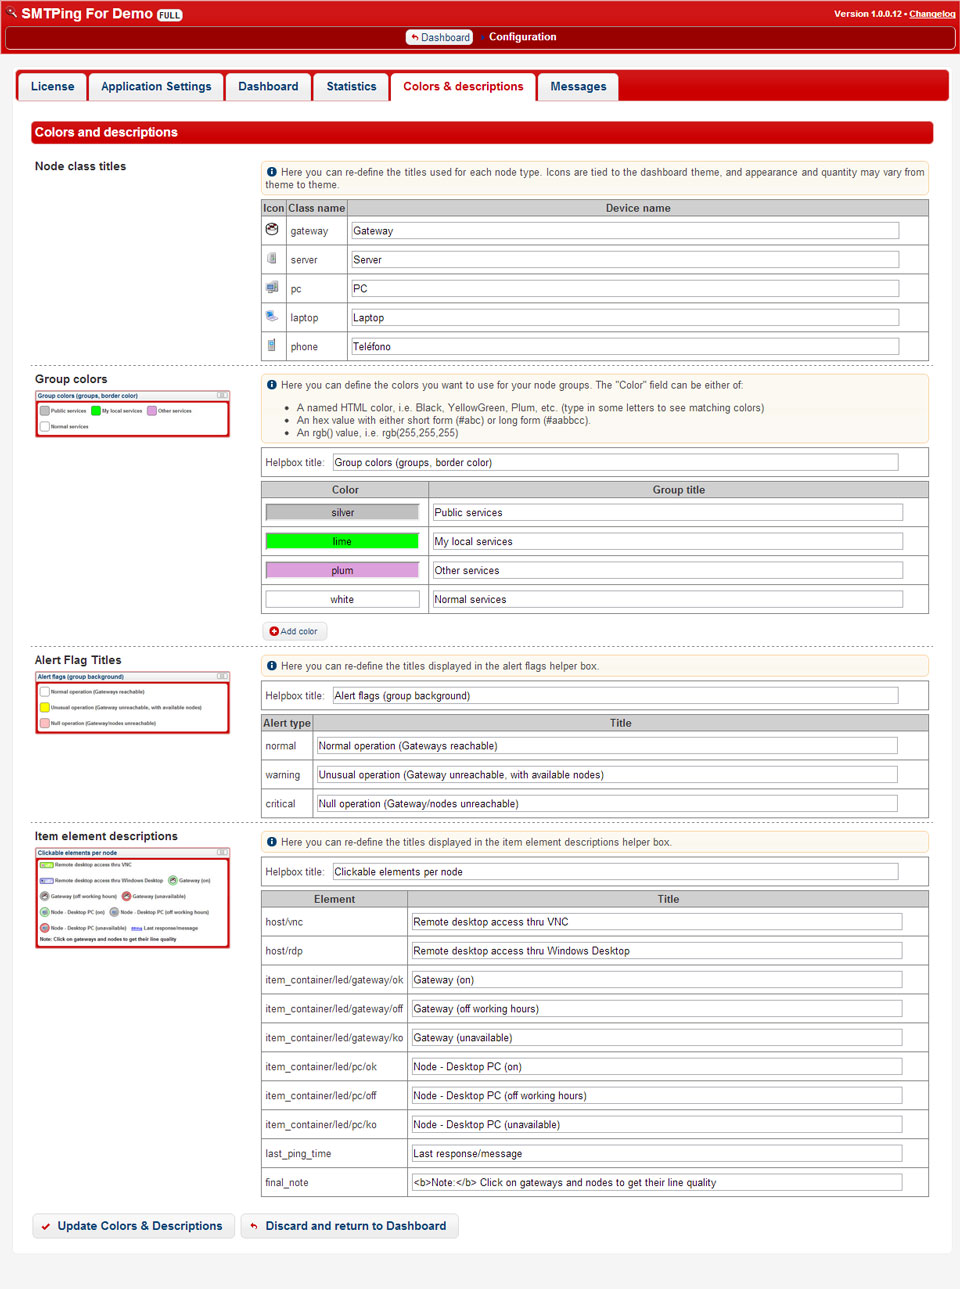Select the PC node class icon
Screen dimensions: 960x1289
(x=271, y=287)
